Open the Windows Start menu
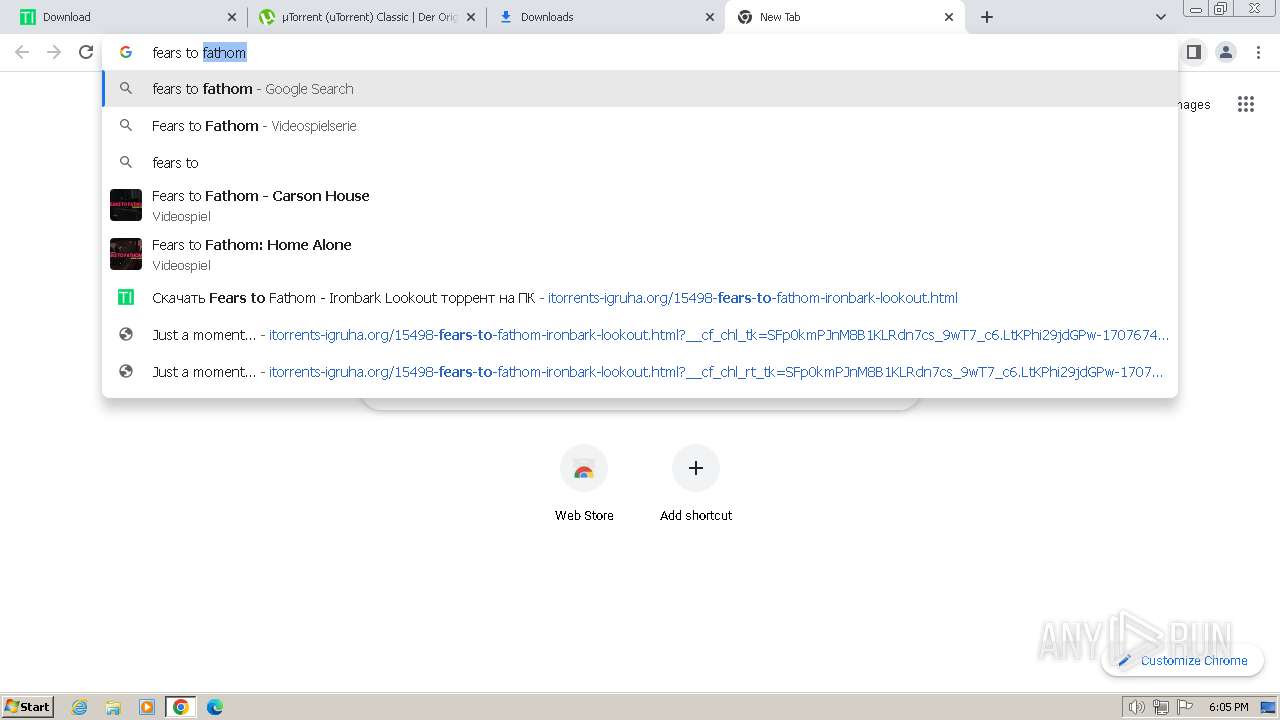Screen dimensions: 1280x720 [28, 706]
